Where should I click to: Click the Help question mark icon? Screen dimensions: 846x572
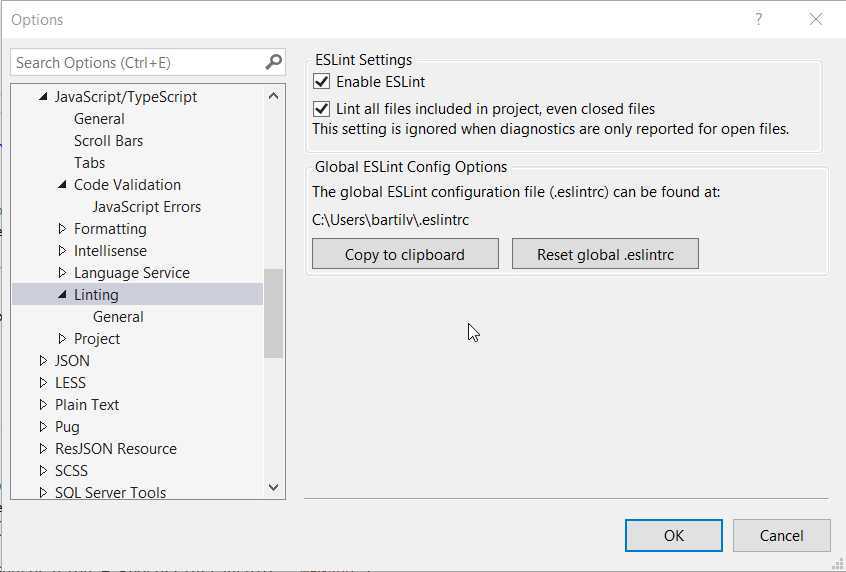(x=759, y=19)
